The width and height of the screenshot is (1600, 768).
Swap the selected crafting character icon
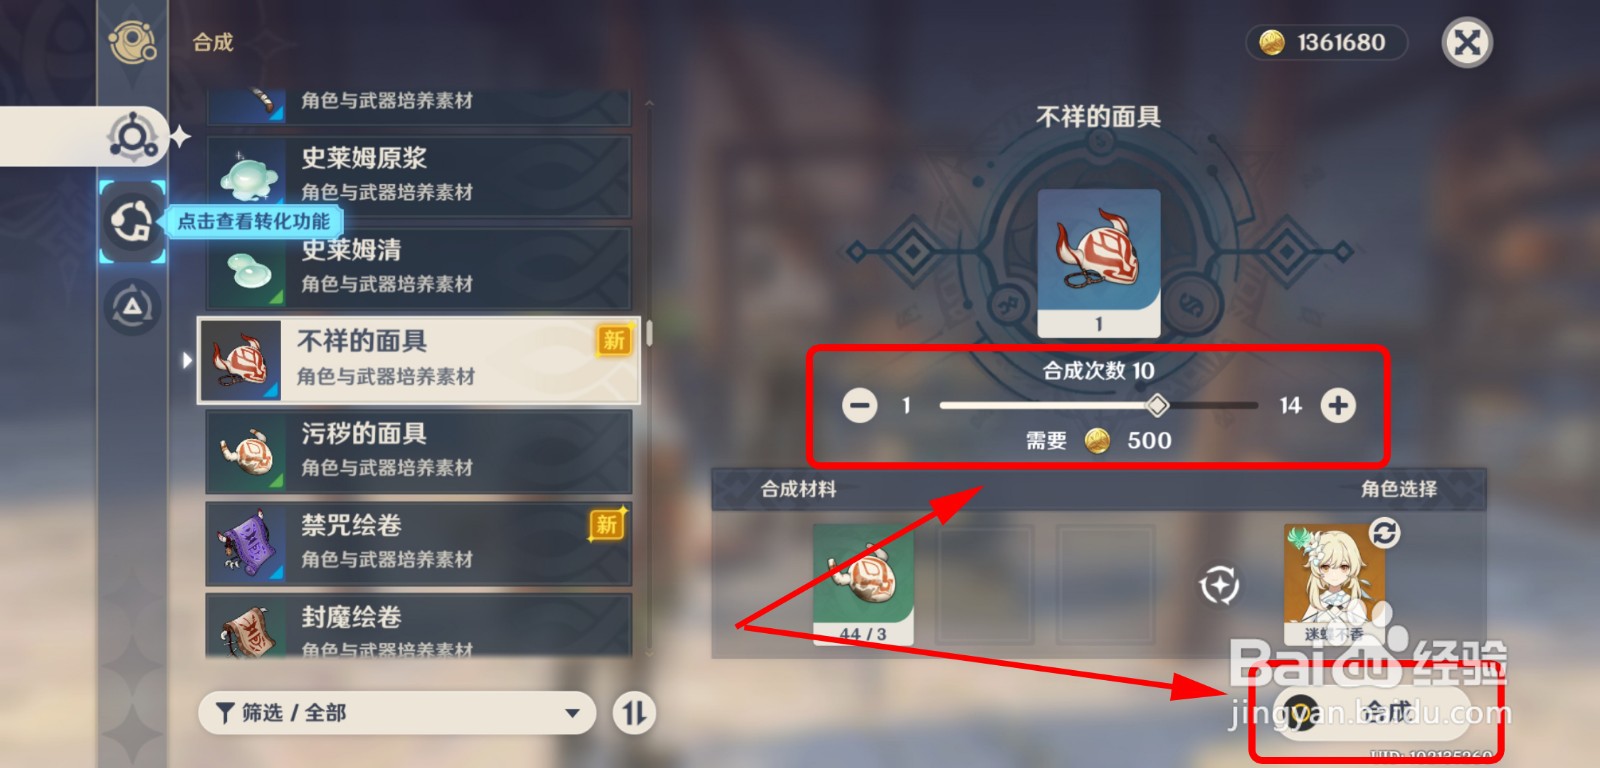(x=1384, y=532)
